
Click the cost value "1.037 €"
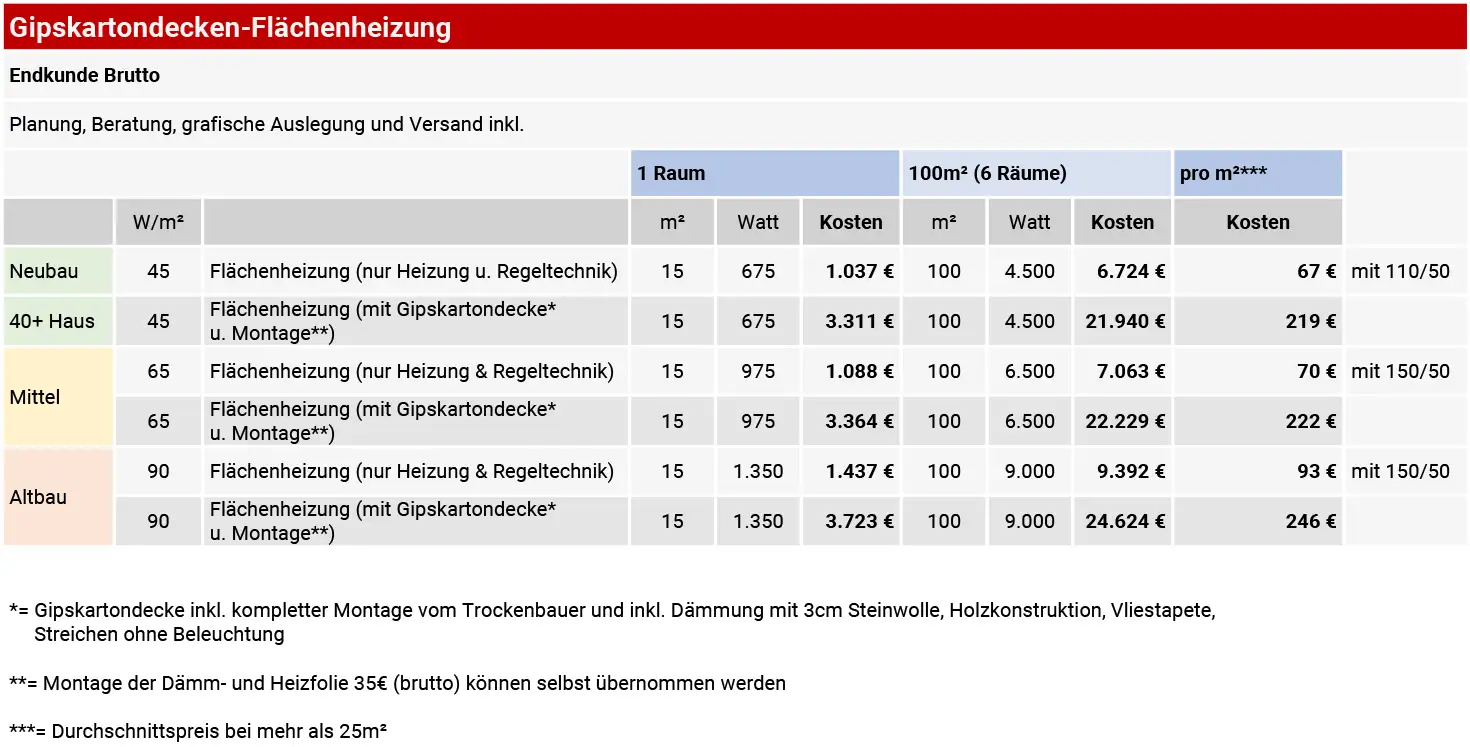click(x=860, y=271)
